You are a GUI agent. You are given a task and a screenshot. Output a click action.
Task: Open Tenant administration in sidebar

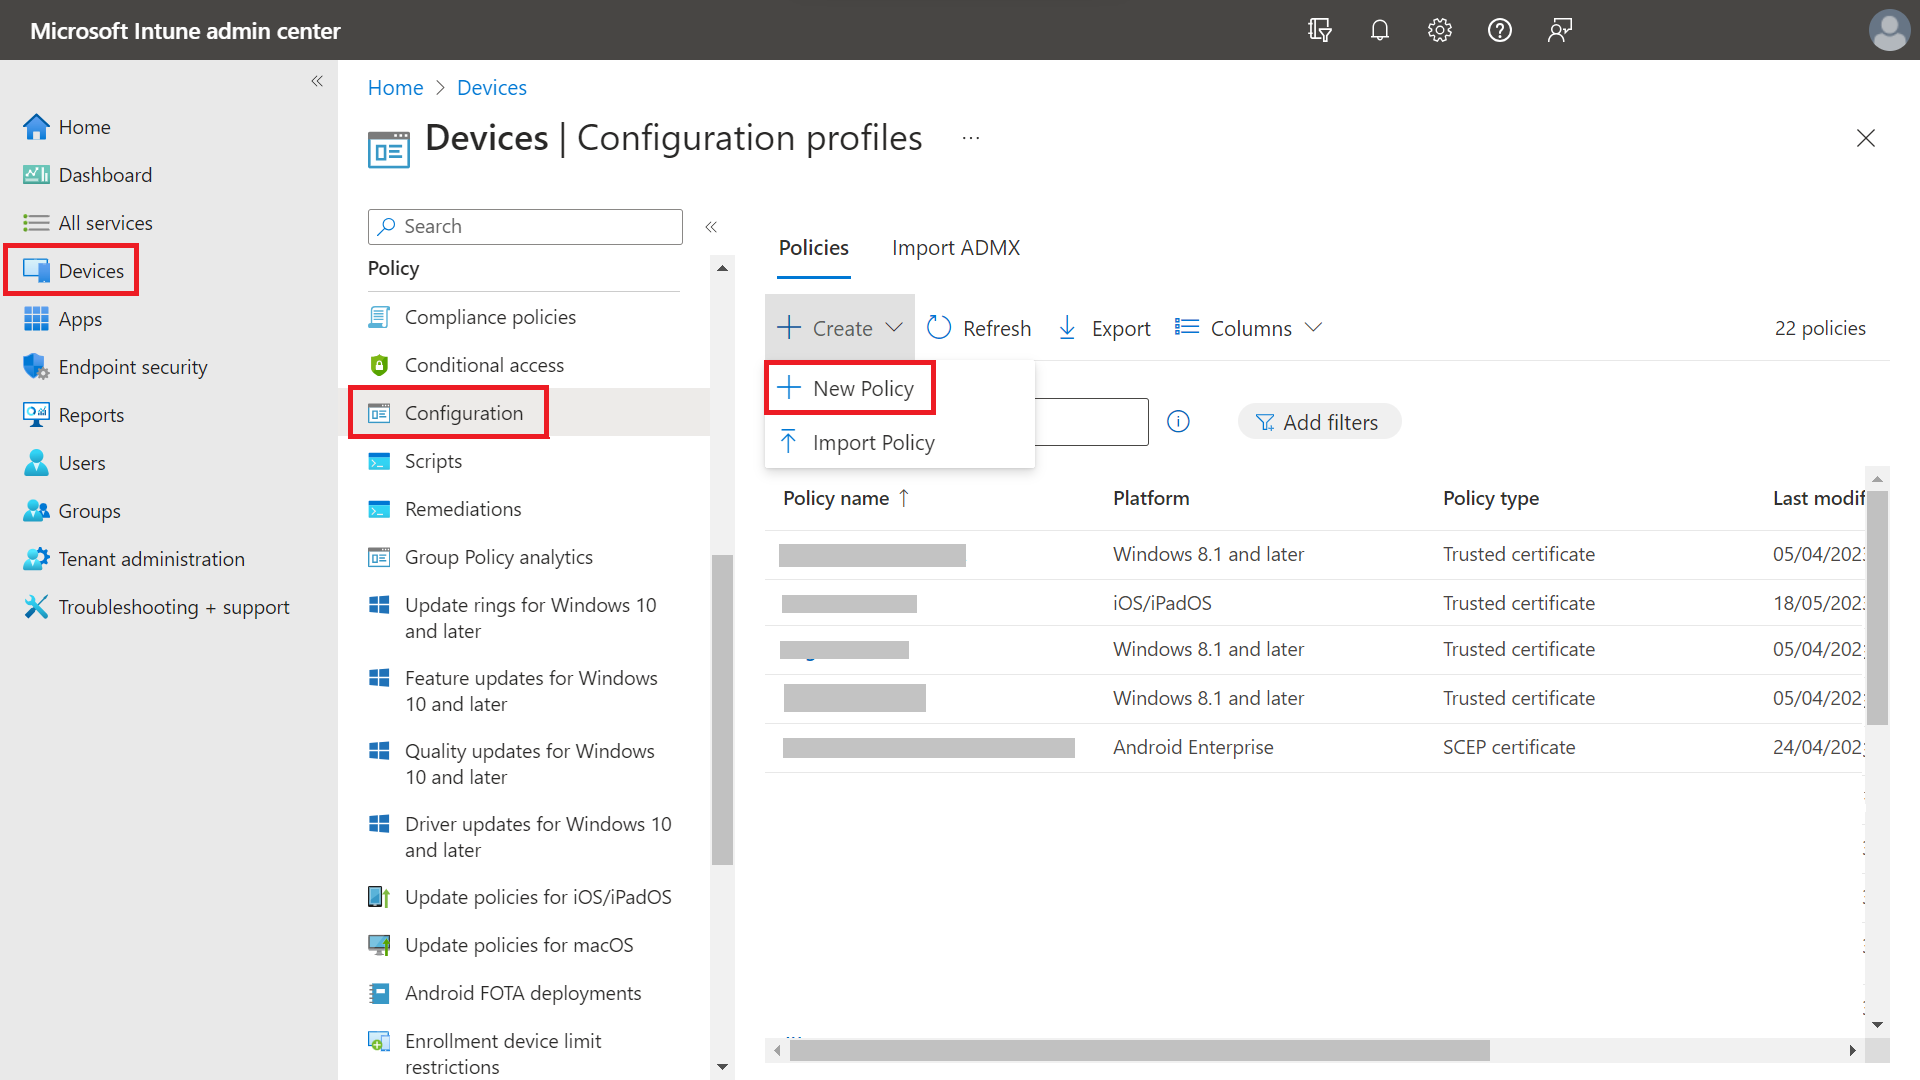tap(151, 559)
